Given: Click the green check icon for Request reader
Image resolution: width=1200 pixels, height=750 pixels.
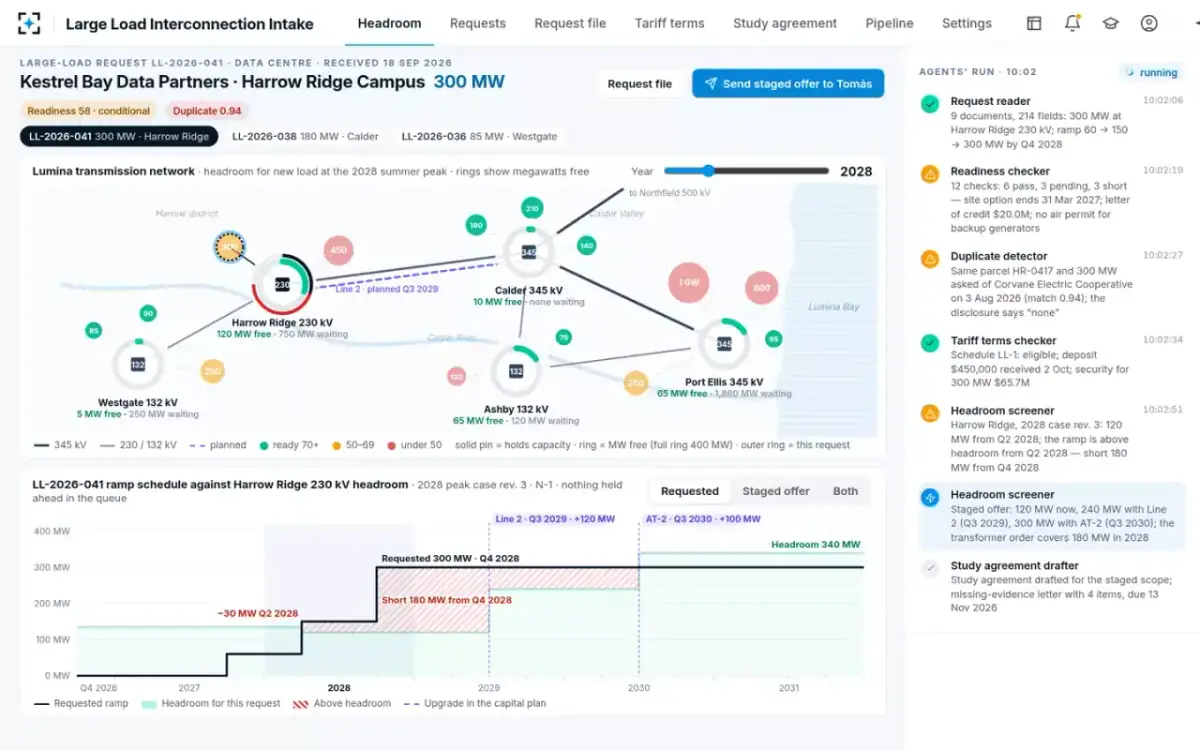Looking at the screenshot, I should click(930, 103).
